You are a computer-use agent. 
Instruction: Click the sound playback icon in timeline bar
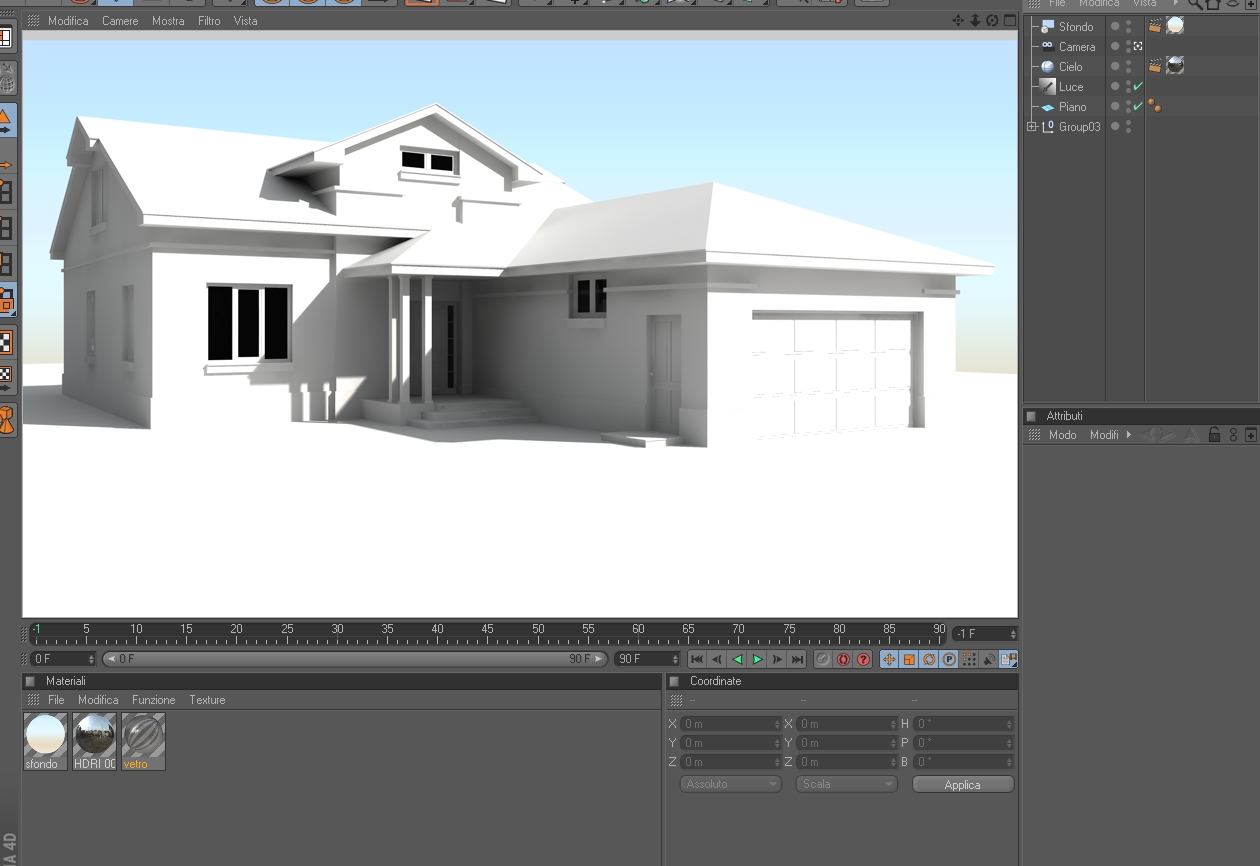(x=989, y=659)
